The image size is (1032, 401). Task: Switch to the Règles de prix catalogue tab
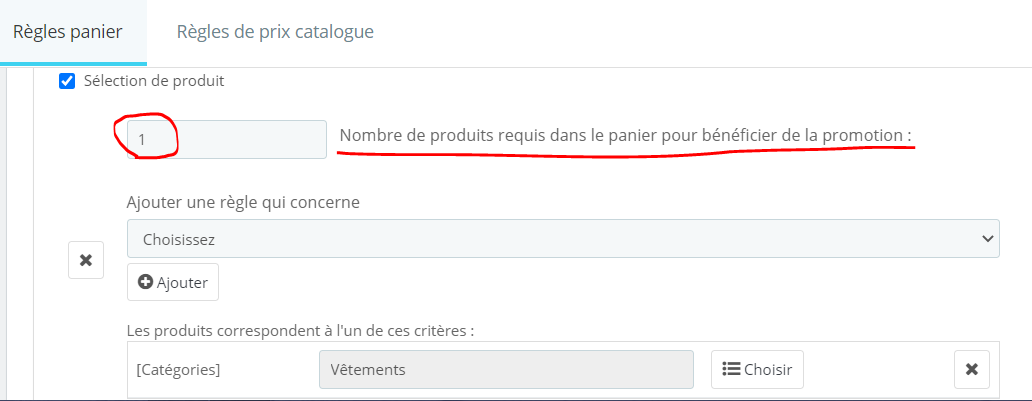pos(275,32)
